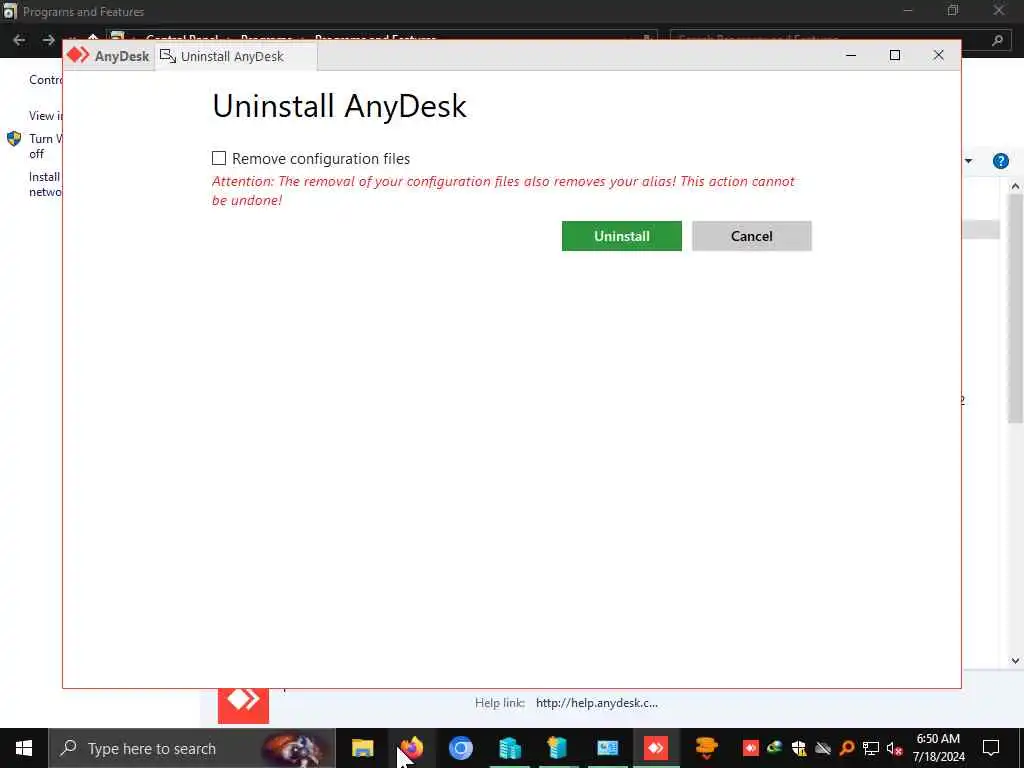Click the orange stacked app taskbar icon

click(706, 748)
